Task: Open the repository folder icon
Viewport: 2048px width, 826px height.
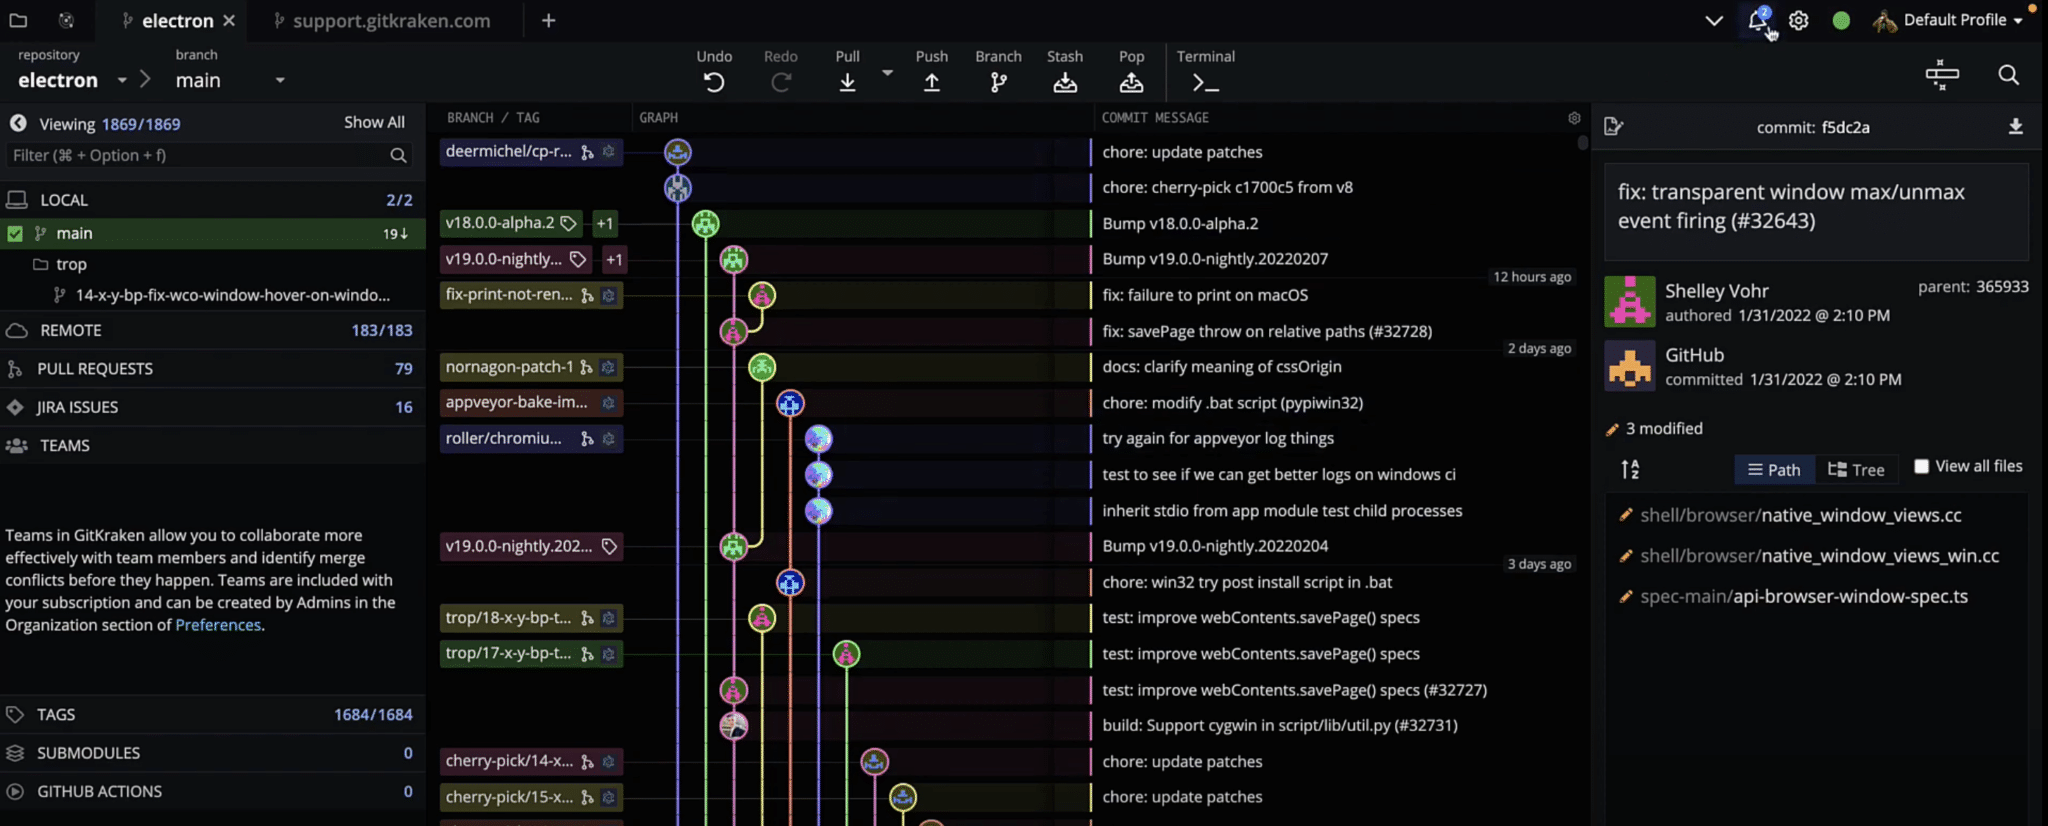Action: 18,20
